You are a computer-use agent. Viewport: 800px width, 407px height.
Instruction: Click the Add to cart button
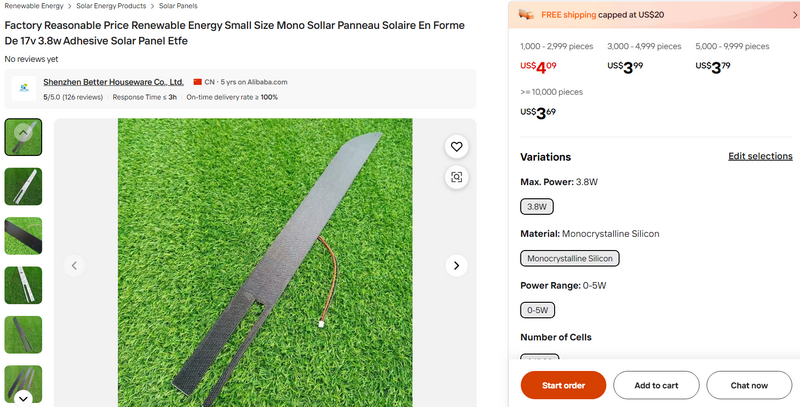click(x=656, y=385)
